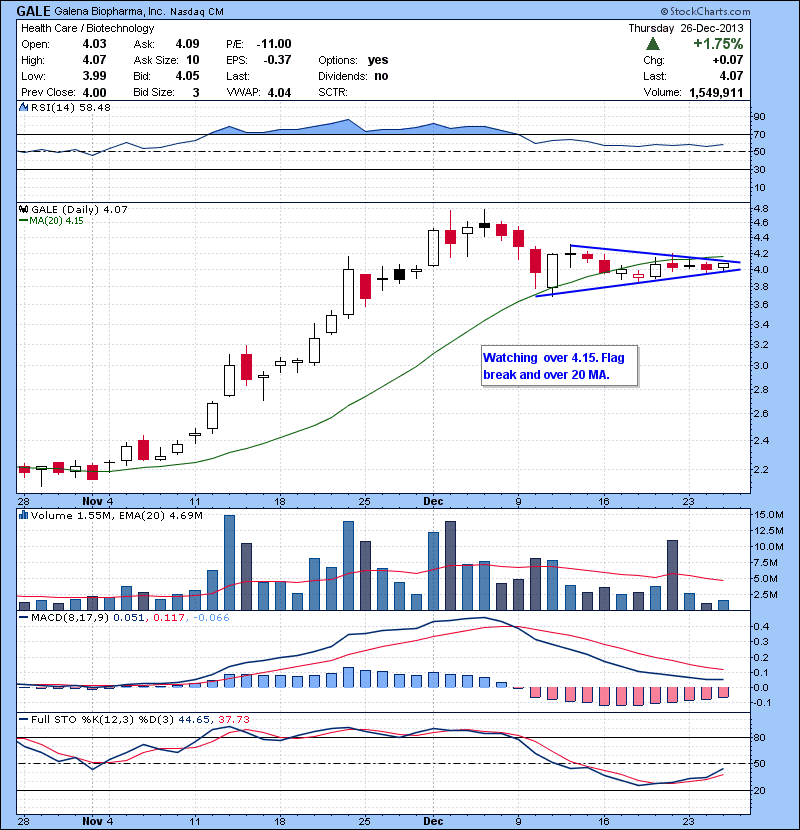Screen dimensions: 800x830
Task: Click the Thursday 26-Dec-2013 date
Action: point(686,29)
